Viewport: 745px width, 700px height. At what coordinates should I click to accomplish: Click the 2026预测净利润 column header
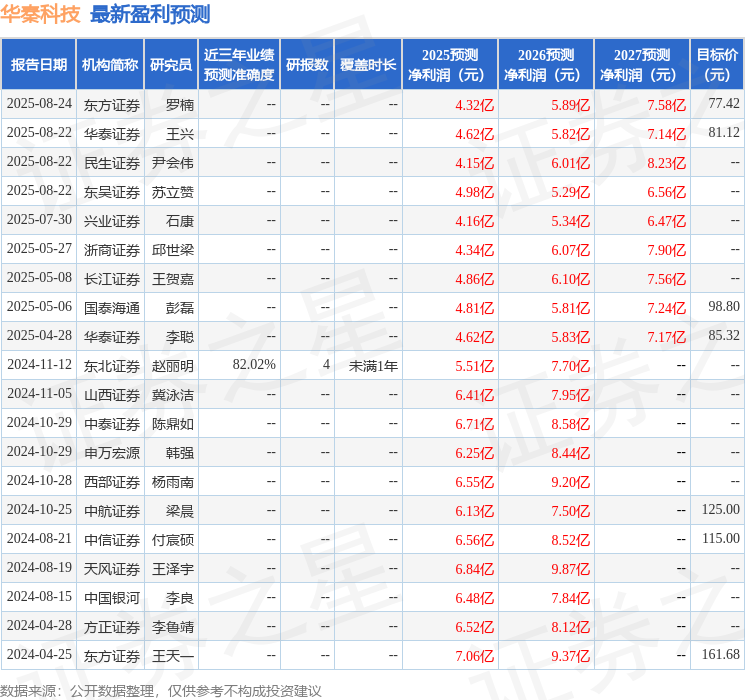(x=546, y=65)
